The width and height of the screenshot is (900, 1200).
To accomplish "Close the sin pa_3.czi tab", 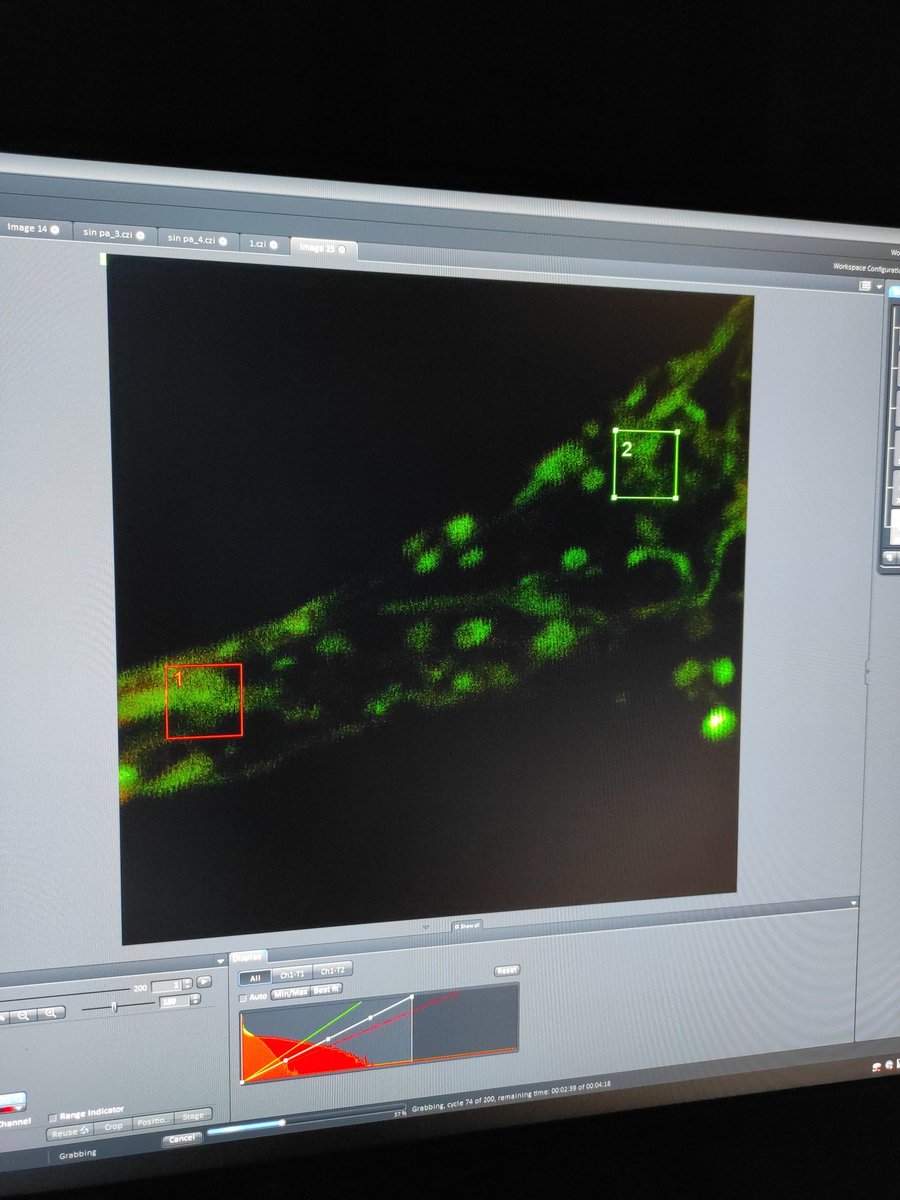I will coord(140,235).
